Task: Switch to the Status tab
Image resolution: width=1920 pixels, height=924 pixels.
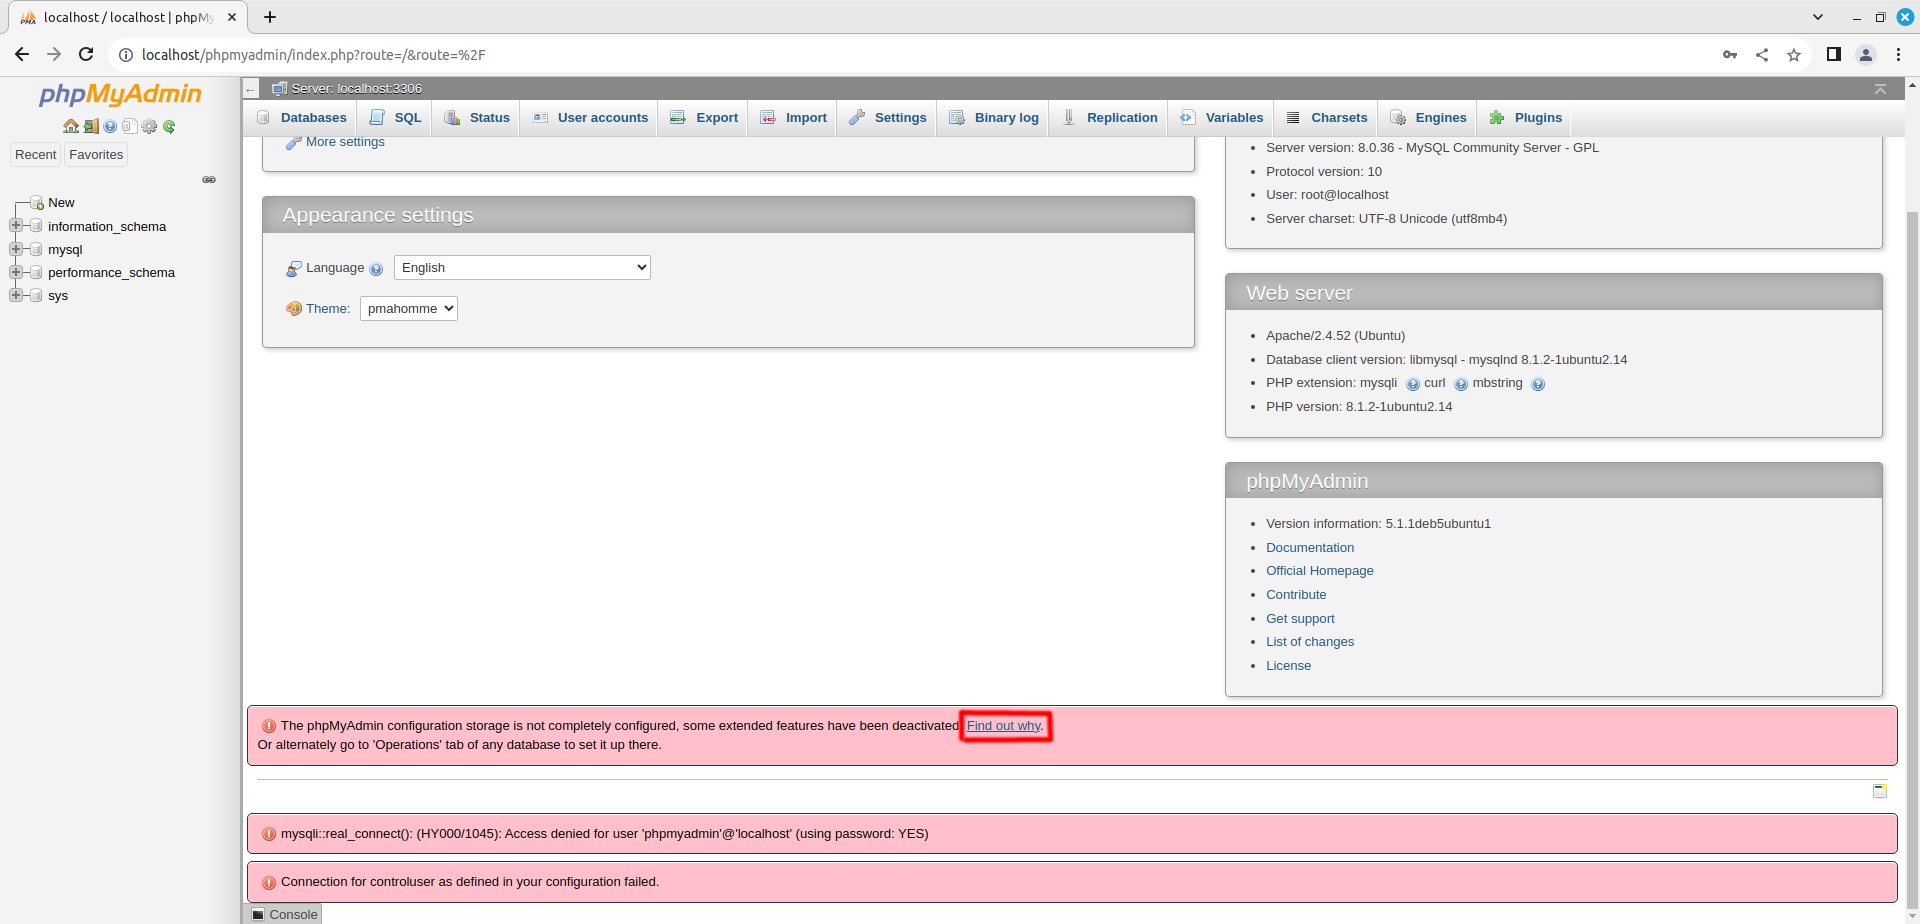Action: (477, 118)
